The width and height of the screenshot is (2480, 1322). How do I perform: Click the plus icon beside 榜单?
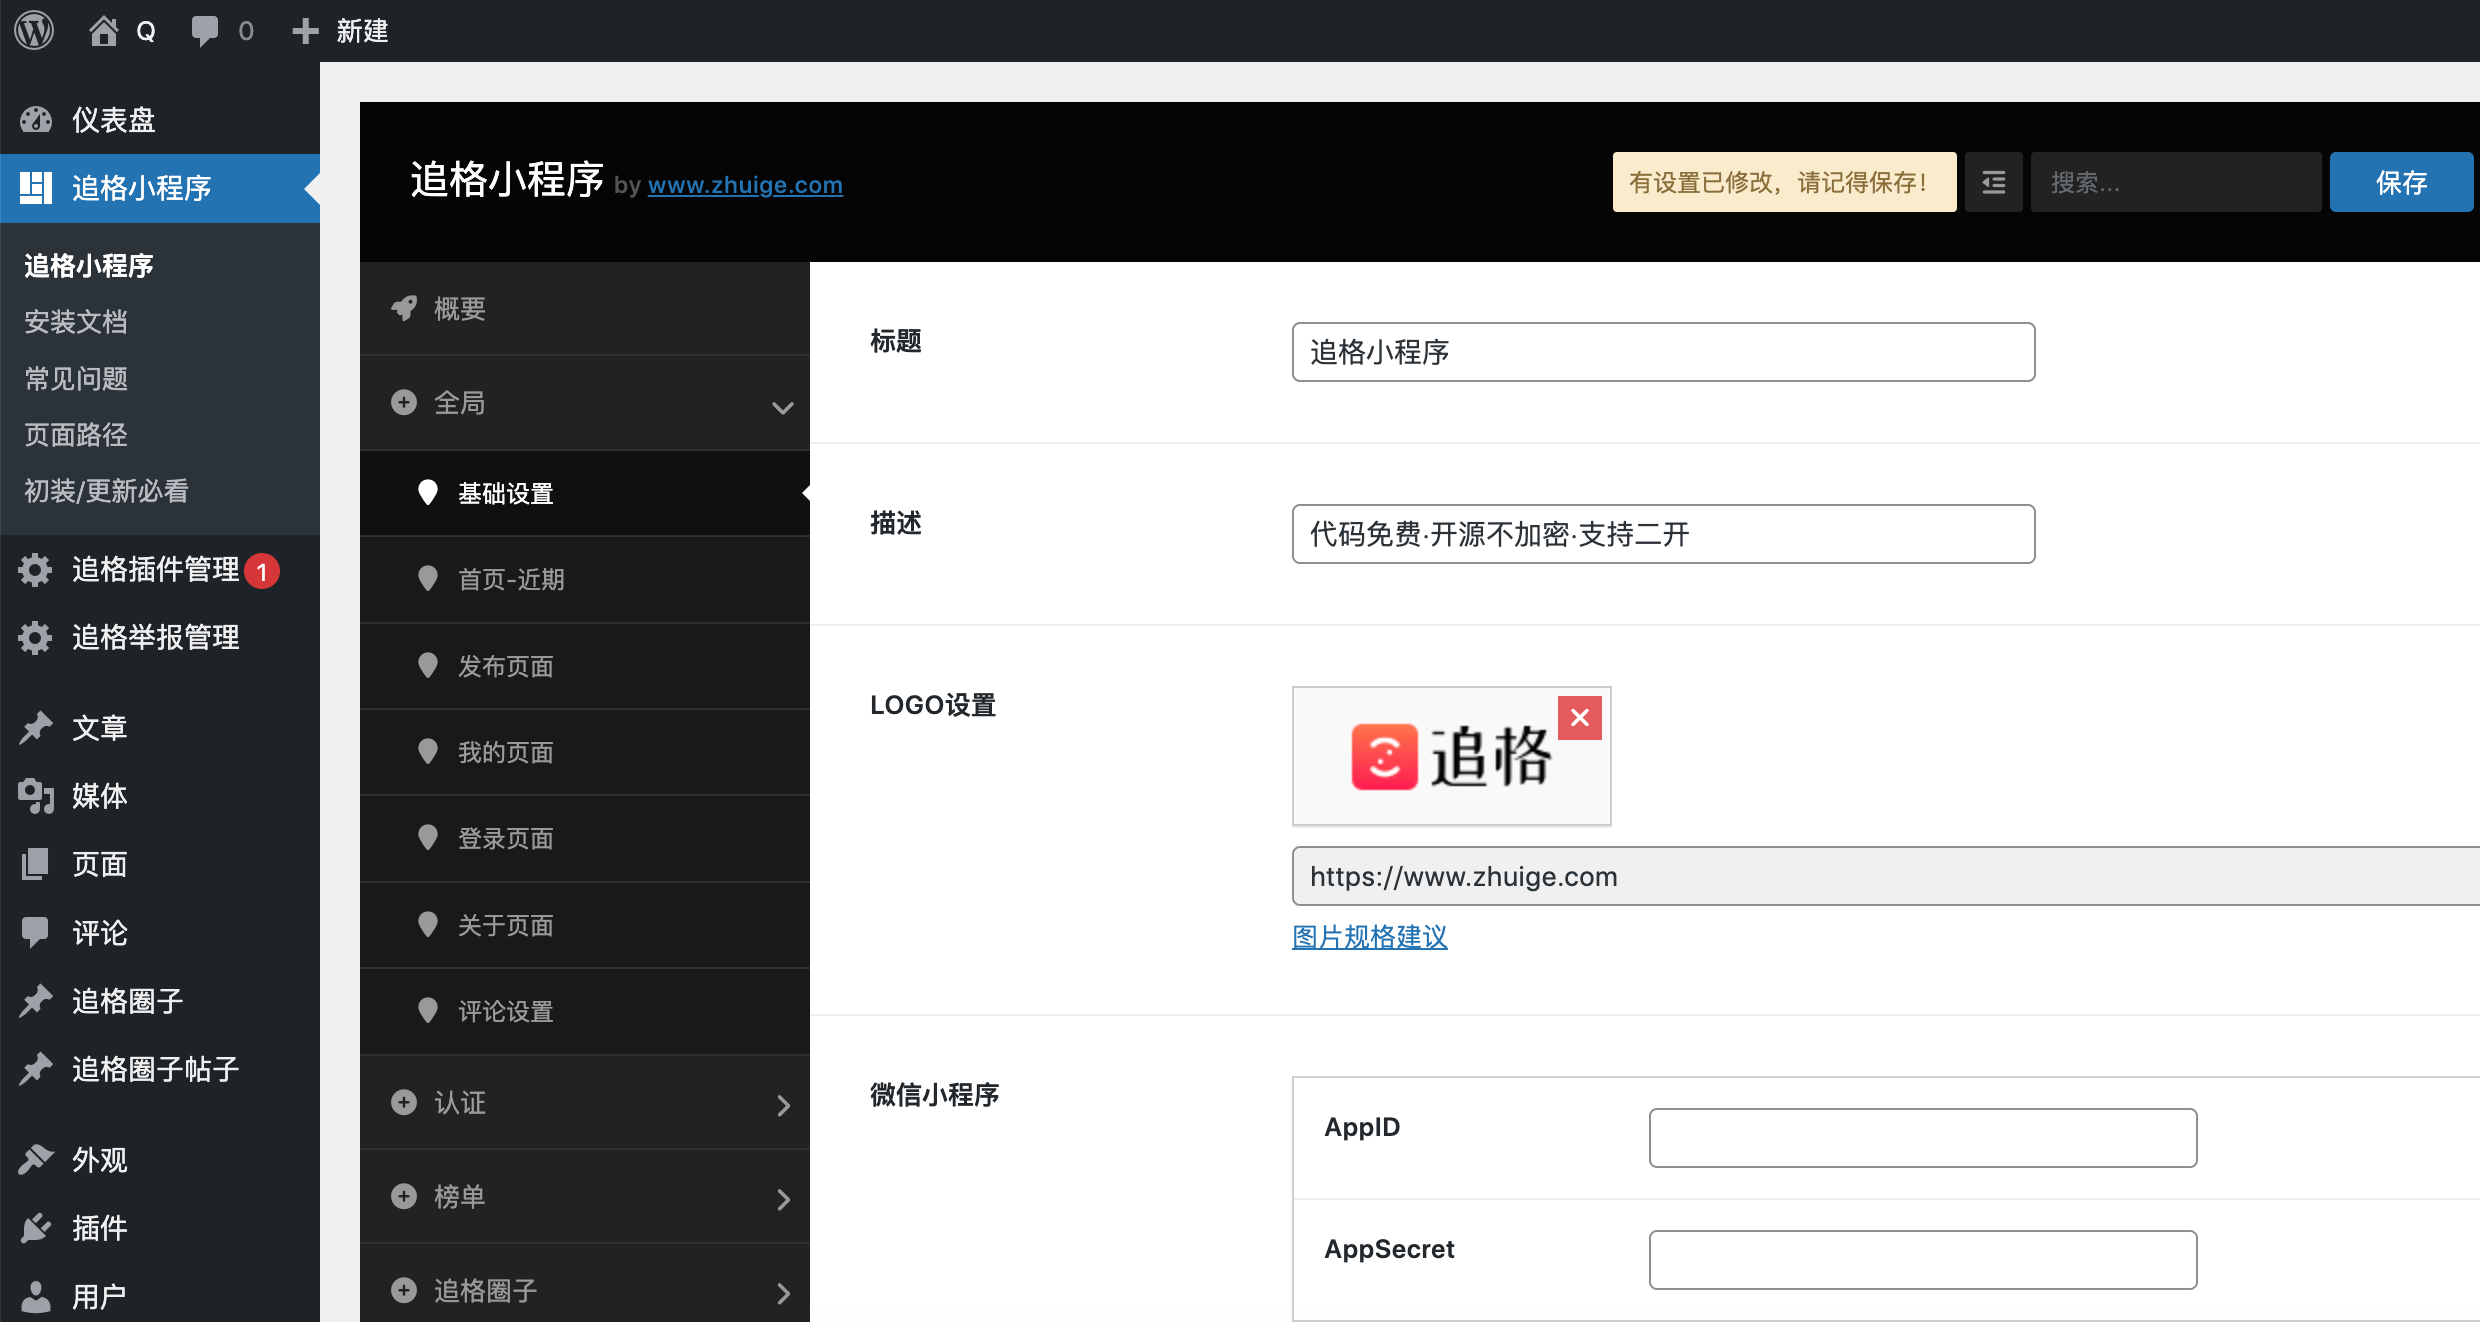(404, 1196)
